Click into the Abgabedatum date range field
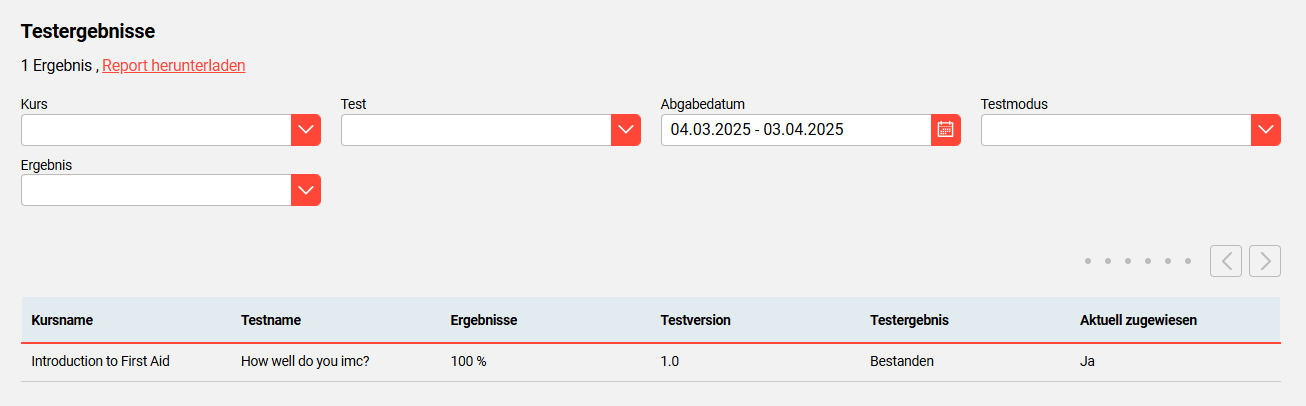Screen dimensions: 1306x406 (x=795, y=130)
